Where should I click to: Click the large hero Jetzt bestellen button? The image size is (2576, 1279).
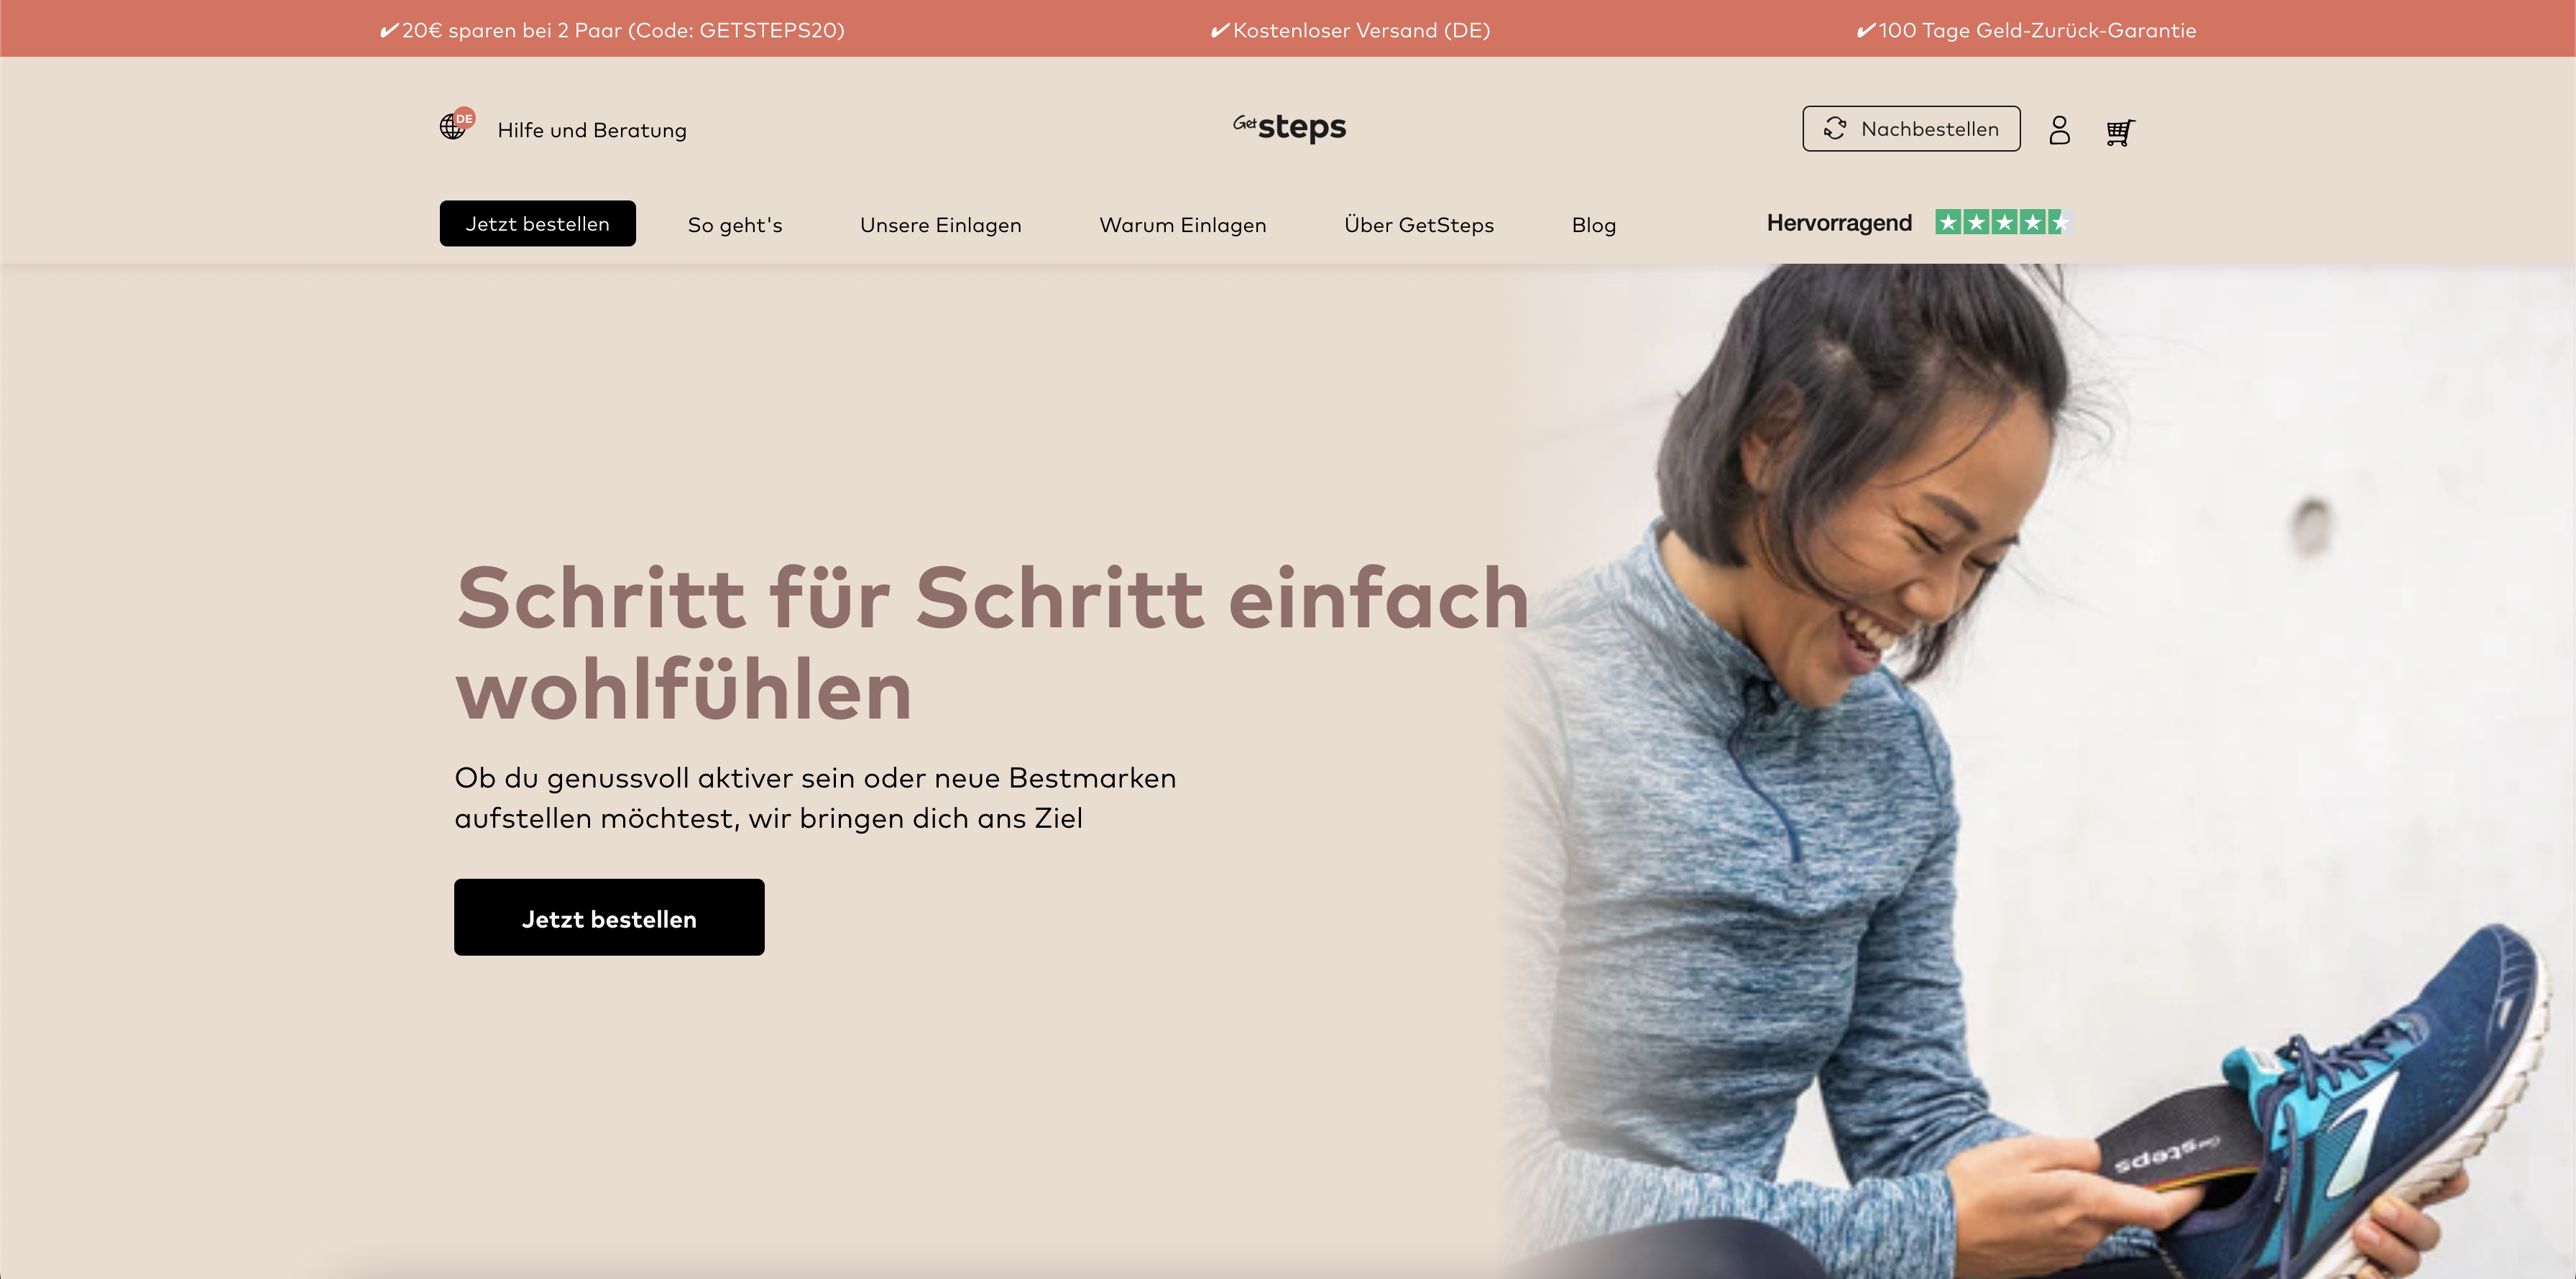point(609,917)
